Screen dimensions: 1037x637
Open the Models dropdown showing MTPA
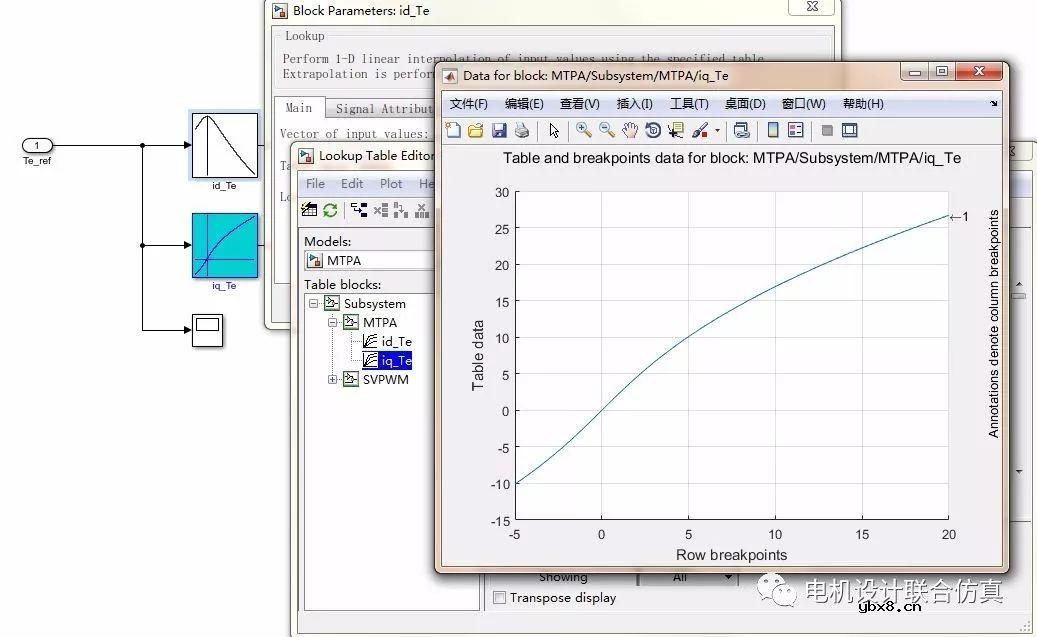[x=370, y=260]
